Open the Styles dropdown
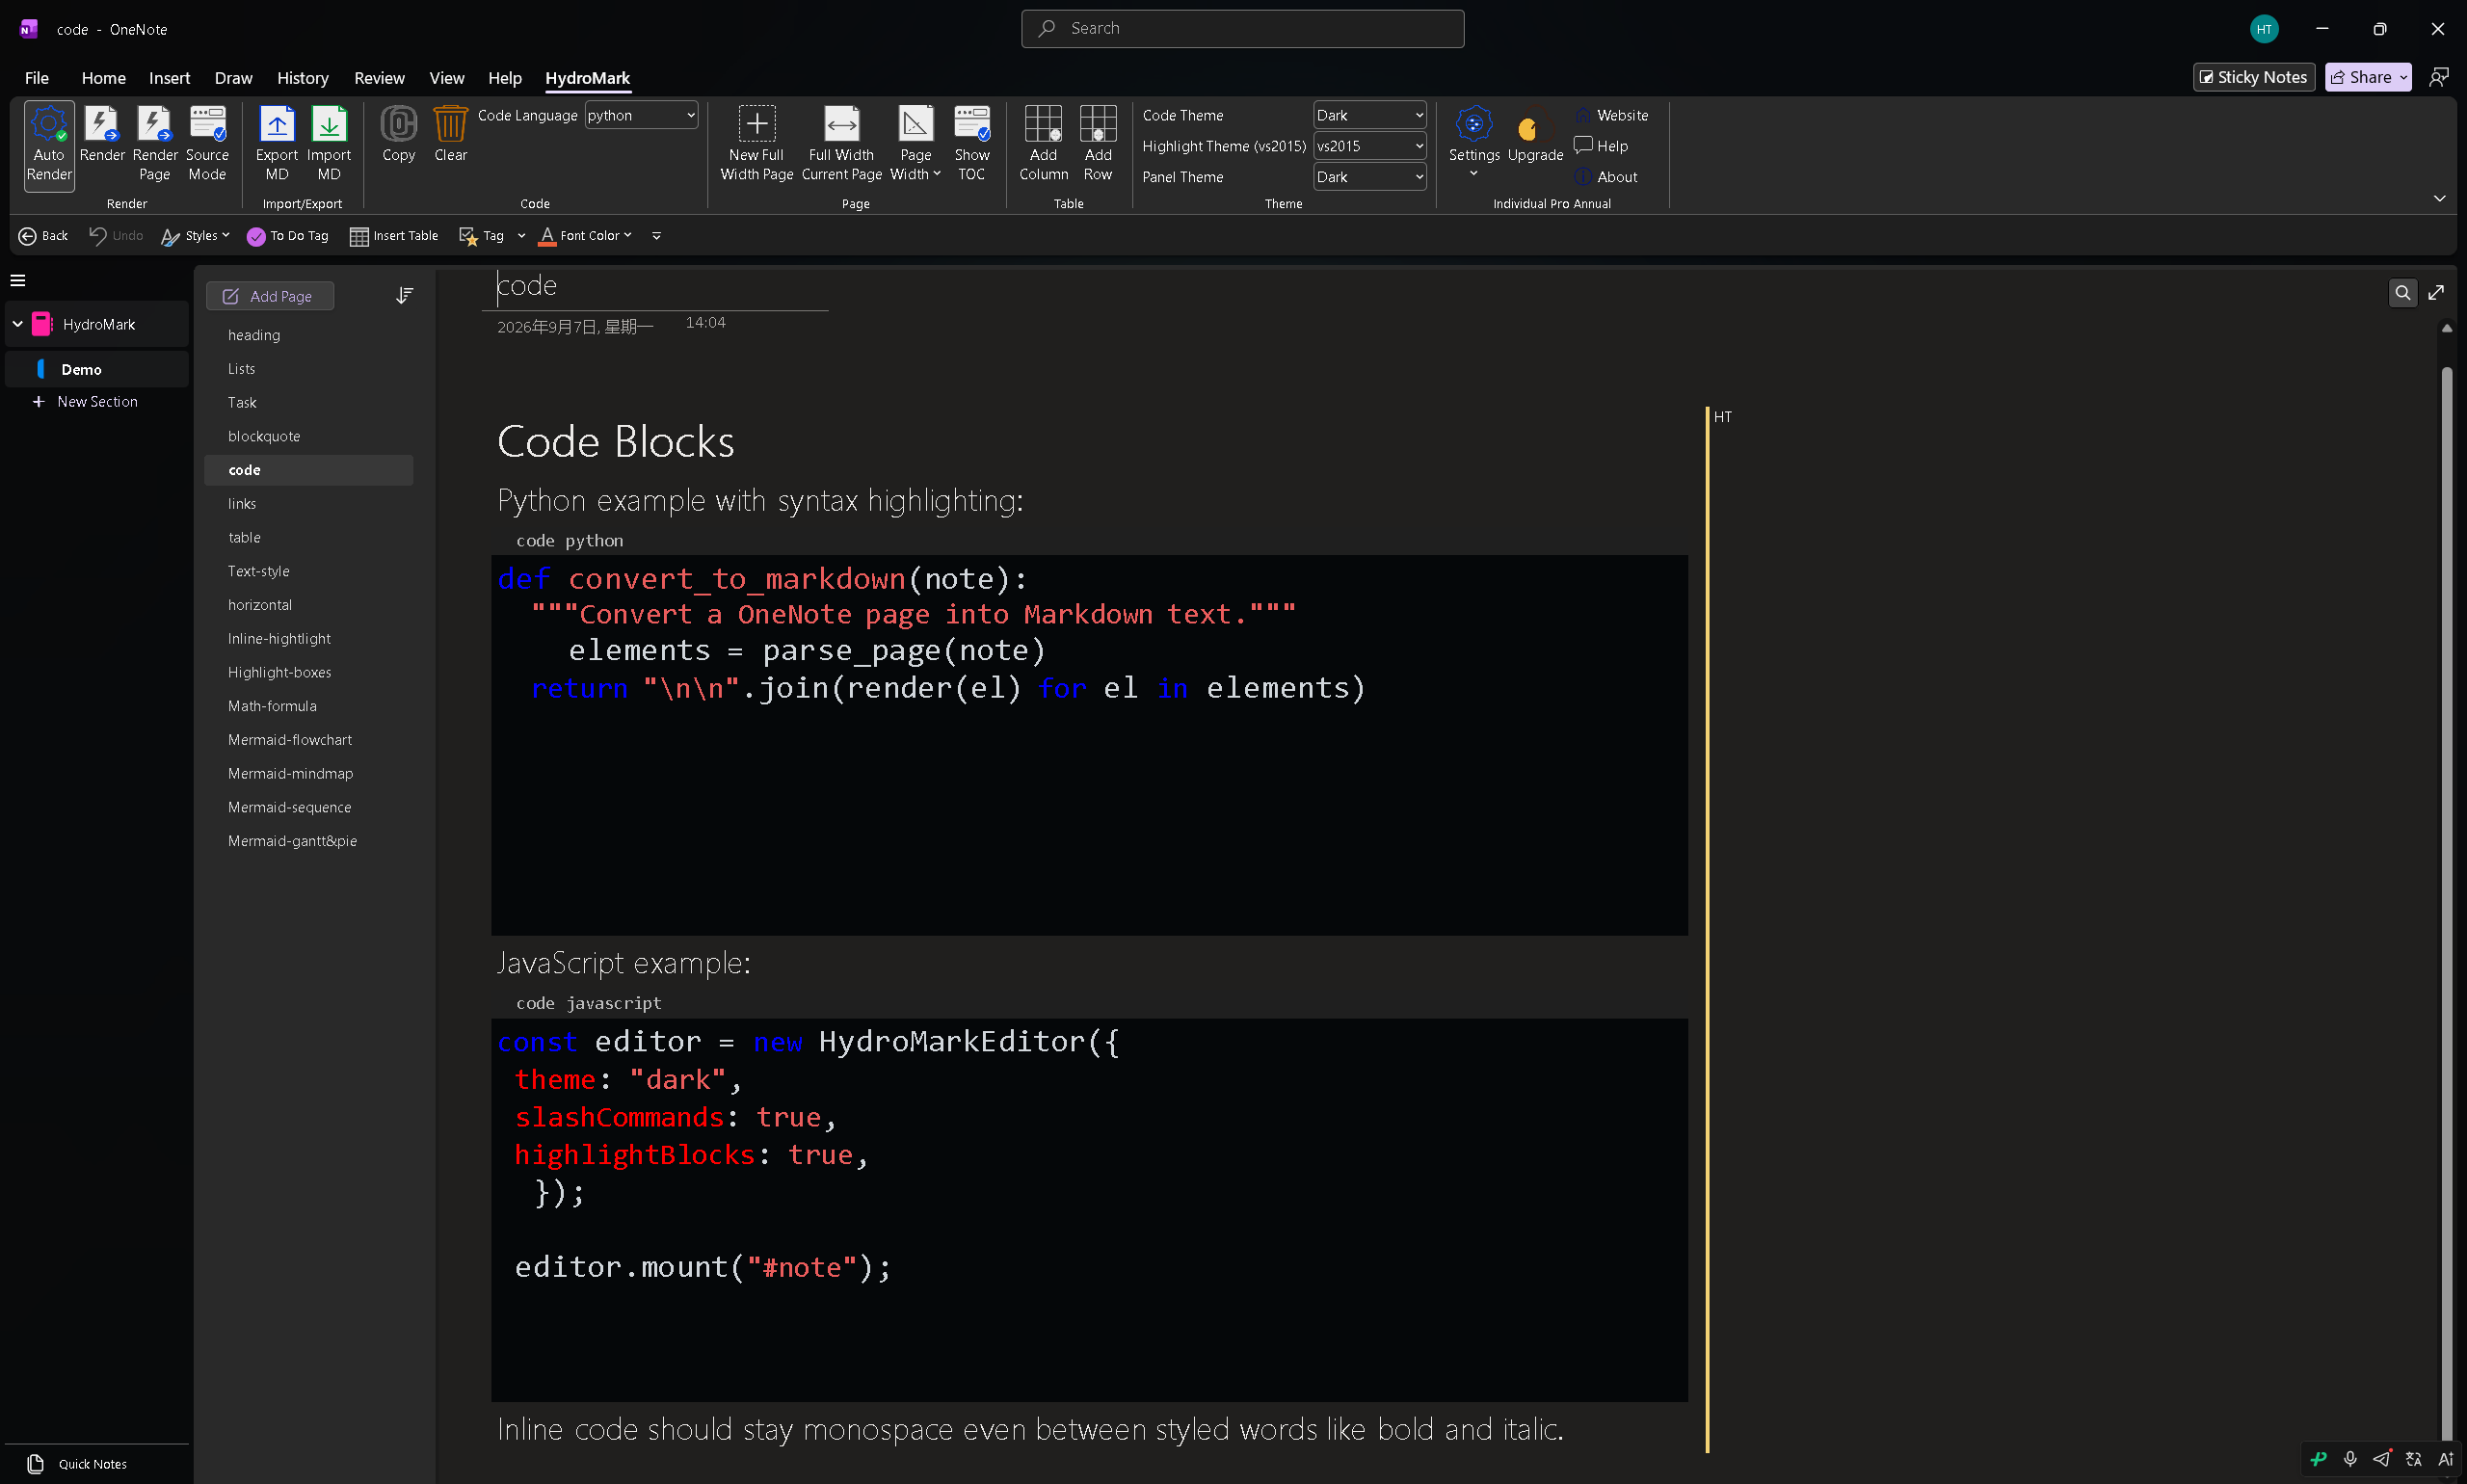This screenshot has height=1484, width=2467. click(195, 236)
